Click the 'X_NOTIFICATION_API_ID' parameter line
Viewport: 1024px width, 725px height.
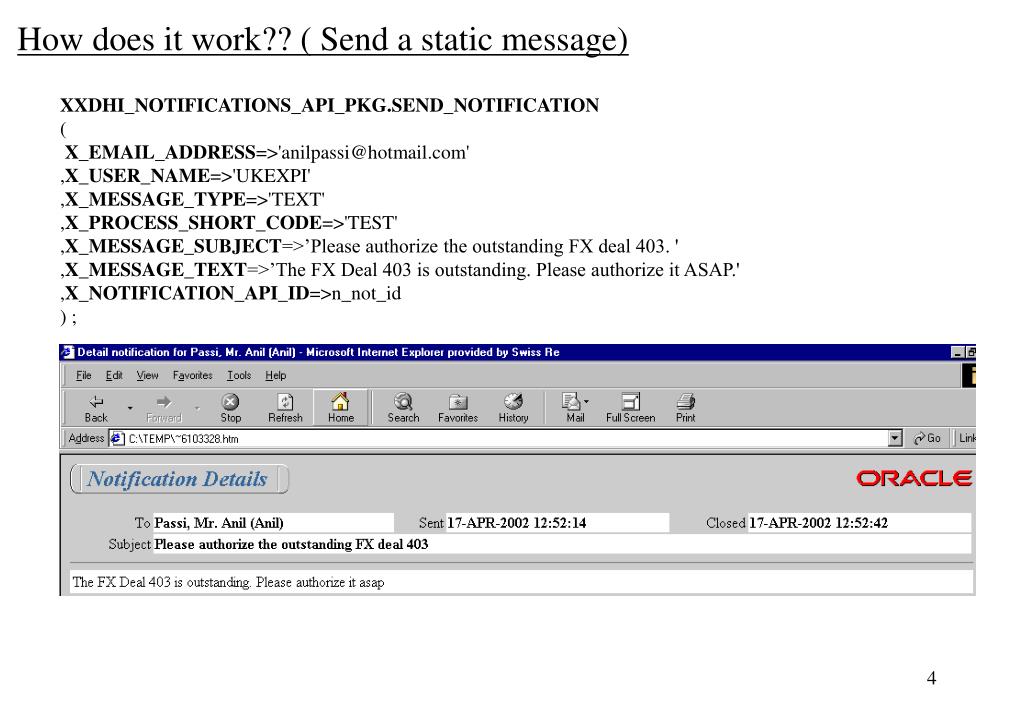click(231, 294)
